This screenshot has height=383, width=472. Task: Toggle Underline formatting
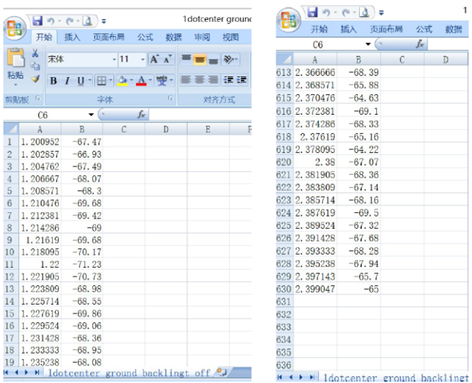[81, 81]
